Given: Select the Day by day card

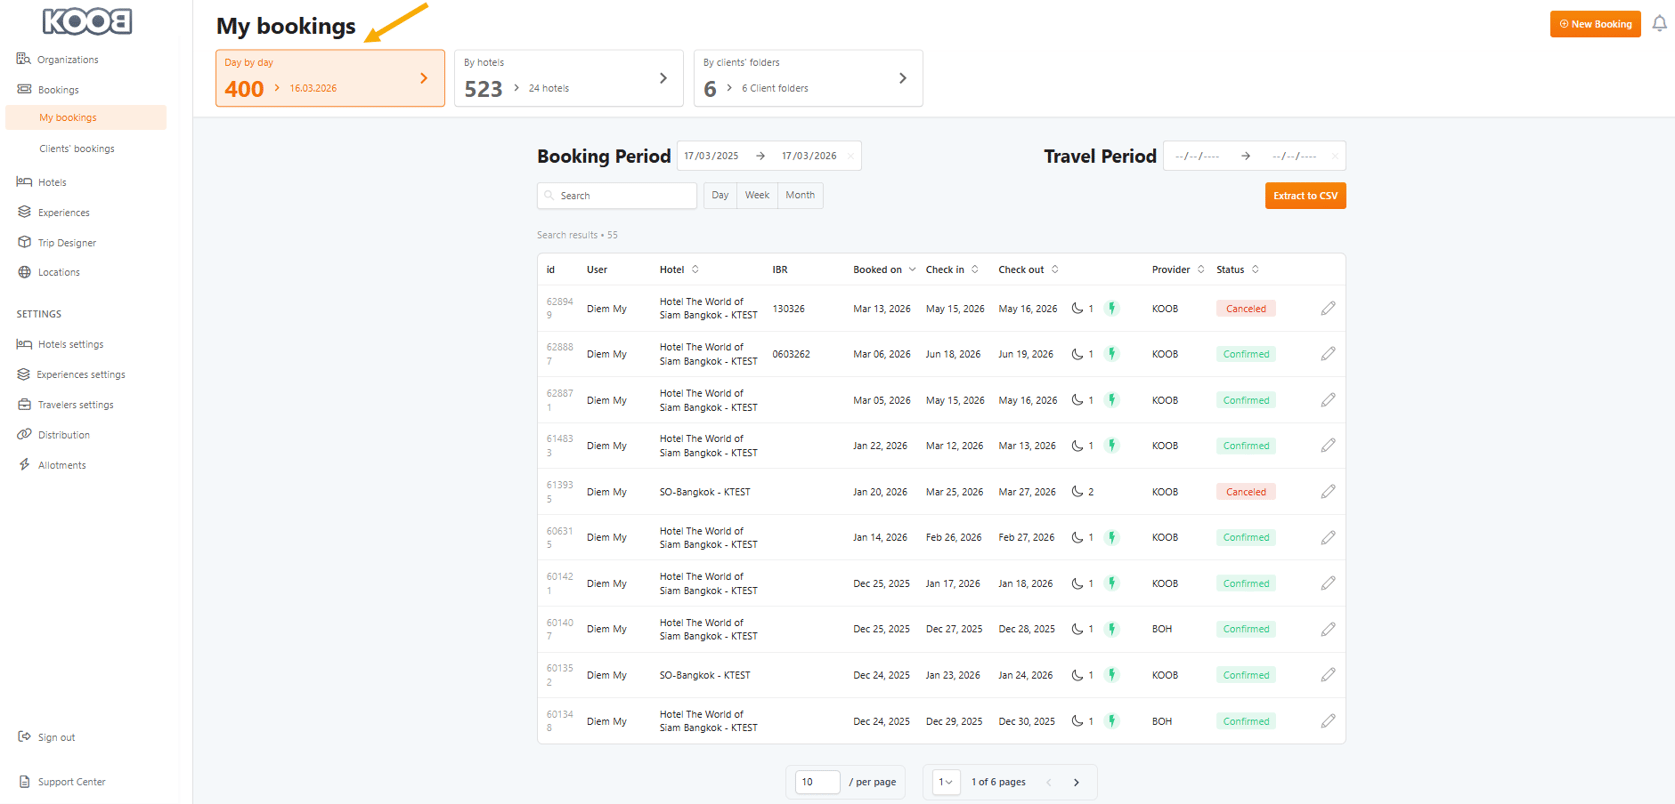Looking at the screenshot, I should 330,78.
